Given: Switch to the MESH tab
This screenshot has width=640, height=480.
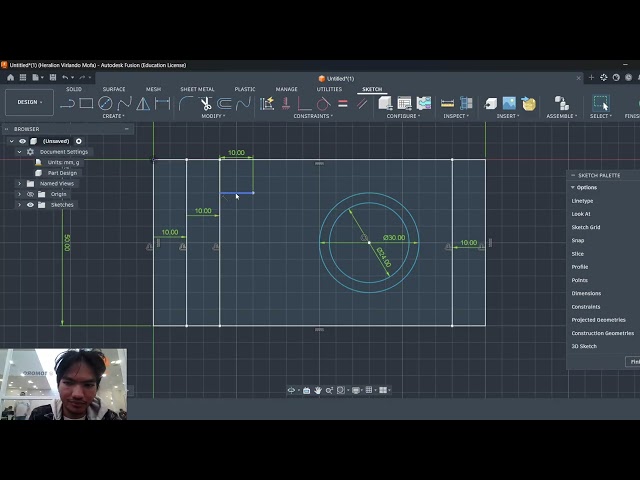Looking at the screenshot, I should (153, 89).
